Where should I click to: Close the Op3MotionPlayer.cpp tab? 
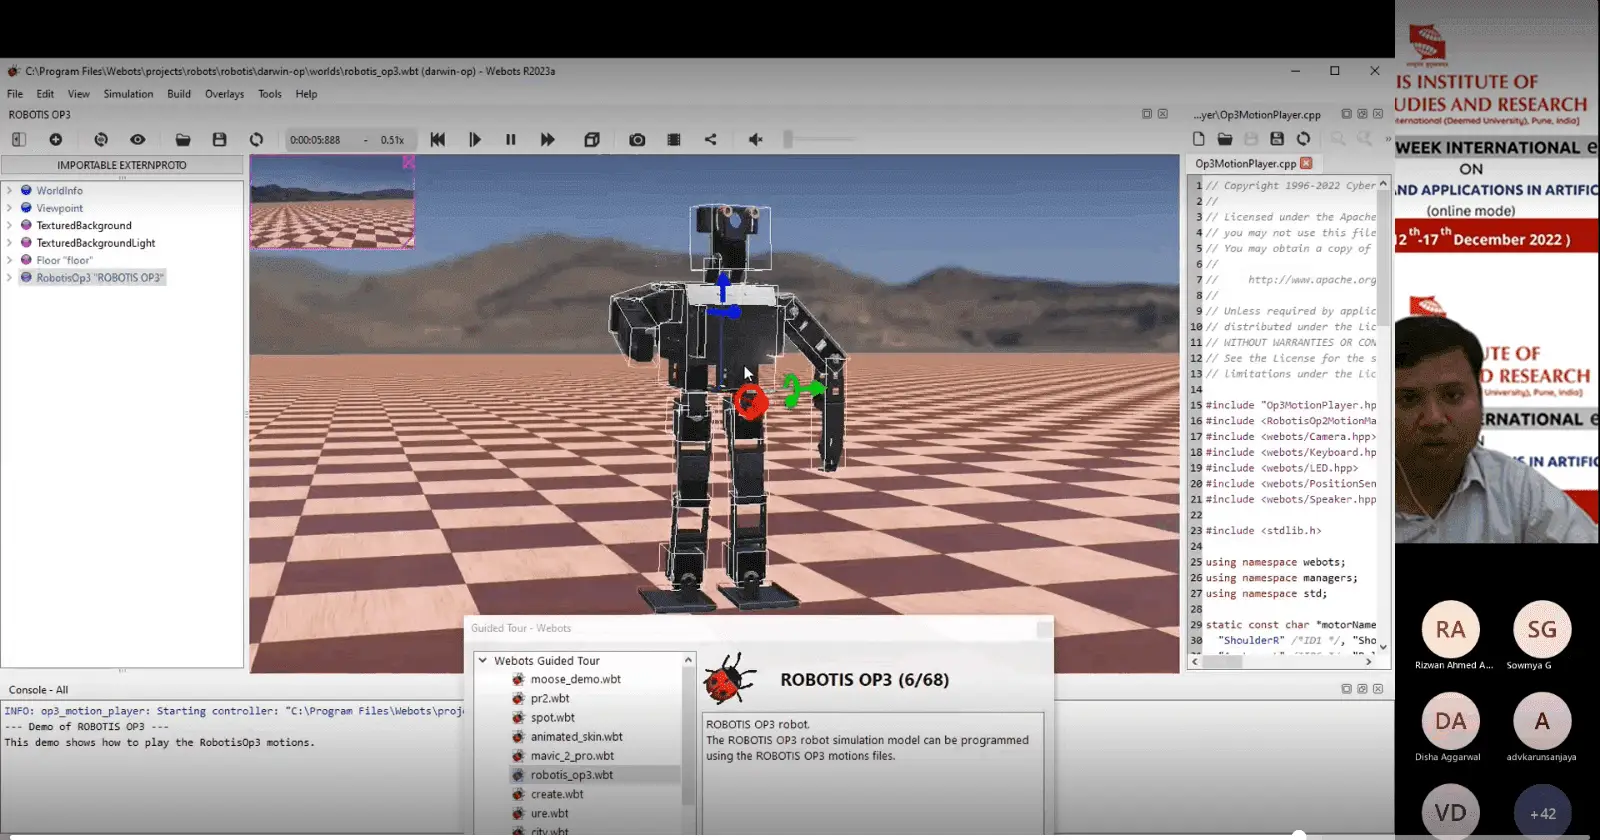tap(1306, 163)
